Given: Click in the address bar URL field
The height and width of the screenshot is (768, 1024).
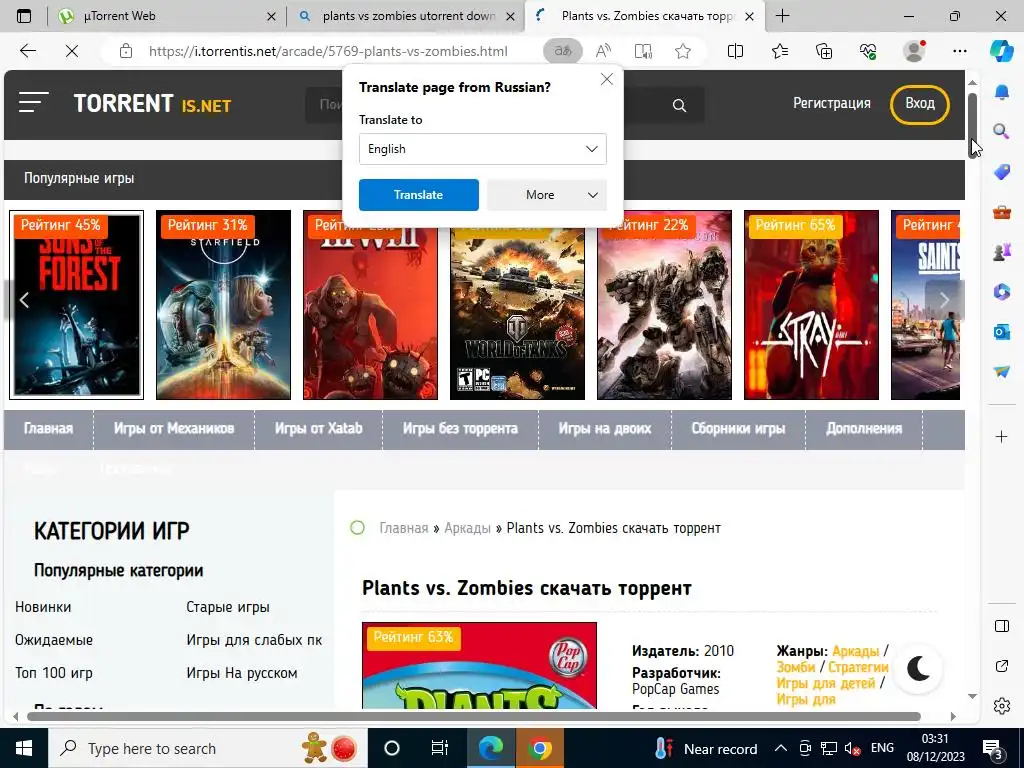Looking at the screenshot, I should [x=328, y=51].
